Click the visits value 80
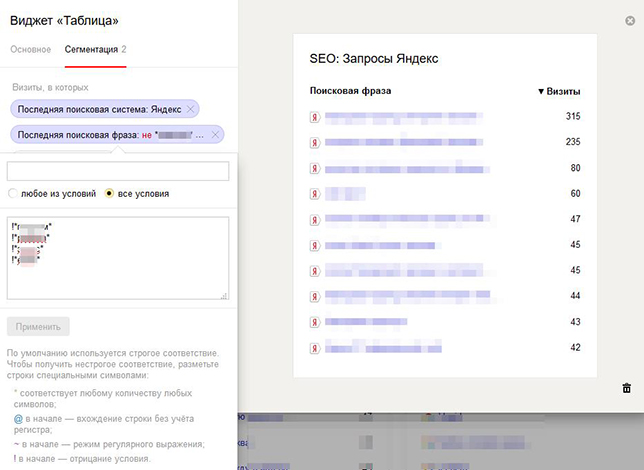 click(575, 168)
